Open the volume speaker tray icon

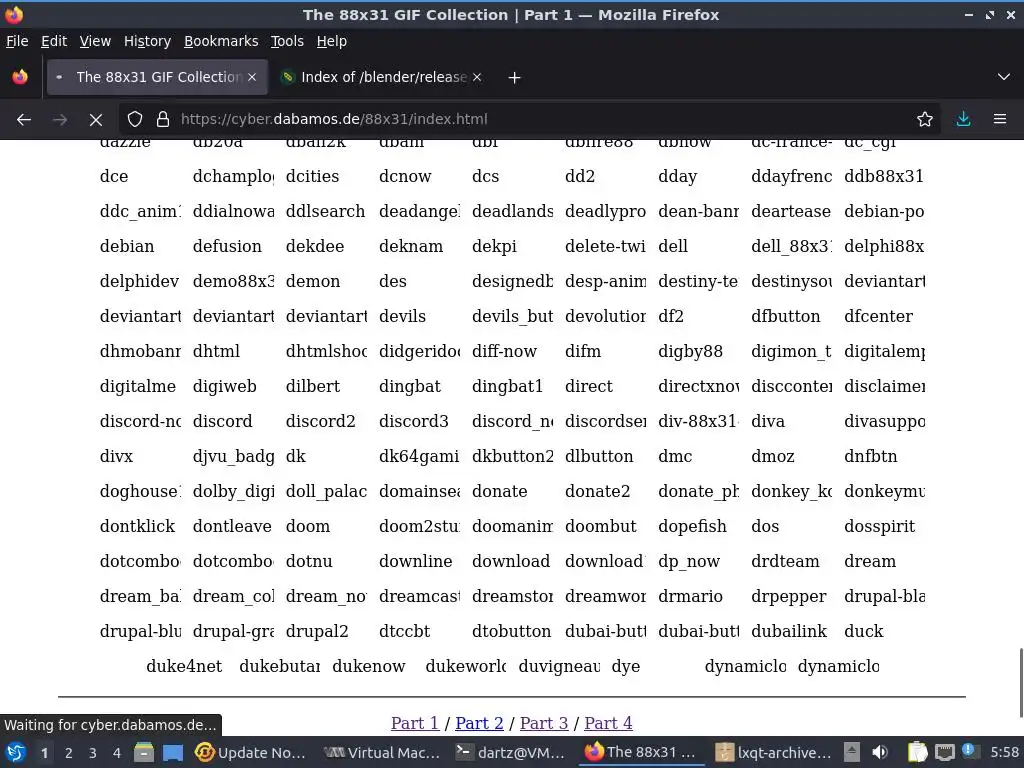pyautogui.click(x=880, y=752)
